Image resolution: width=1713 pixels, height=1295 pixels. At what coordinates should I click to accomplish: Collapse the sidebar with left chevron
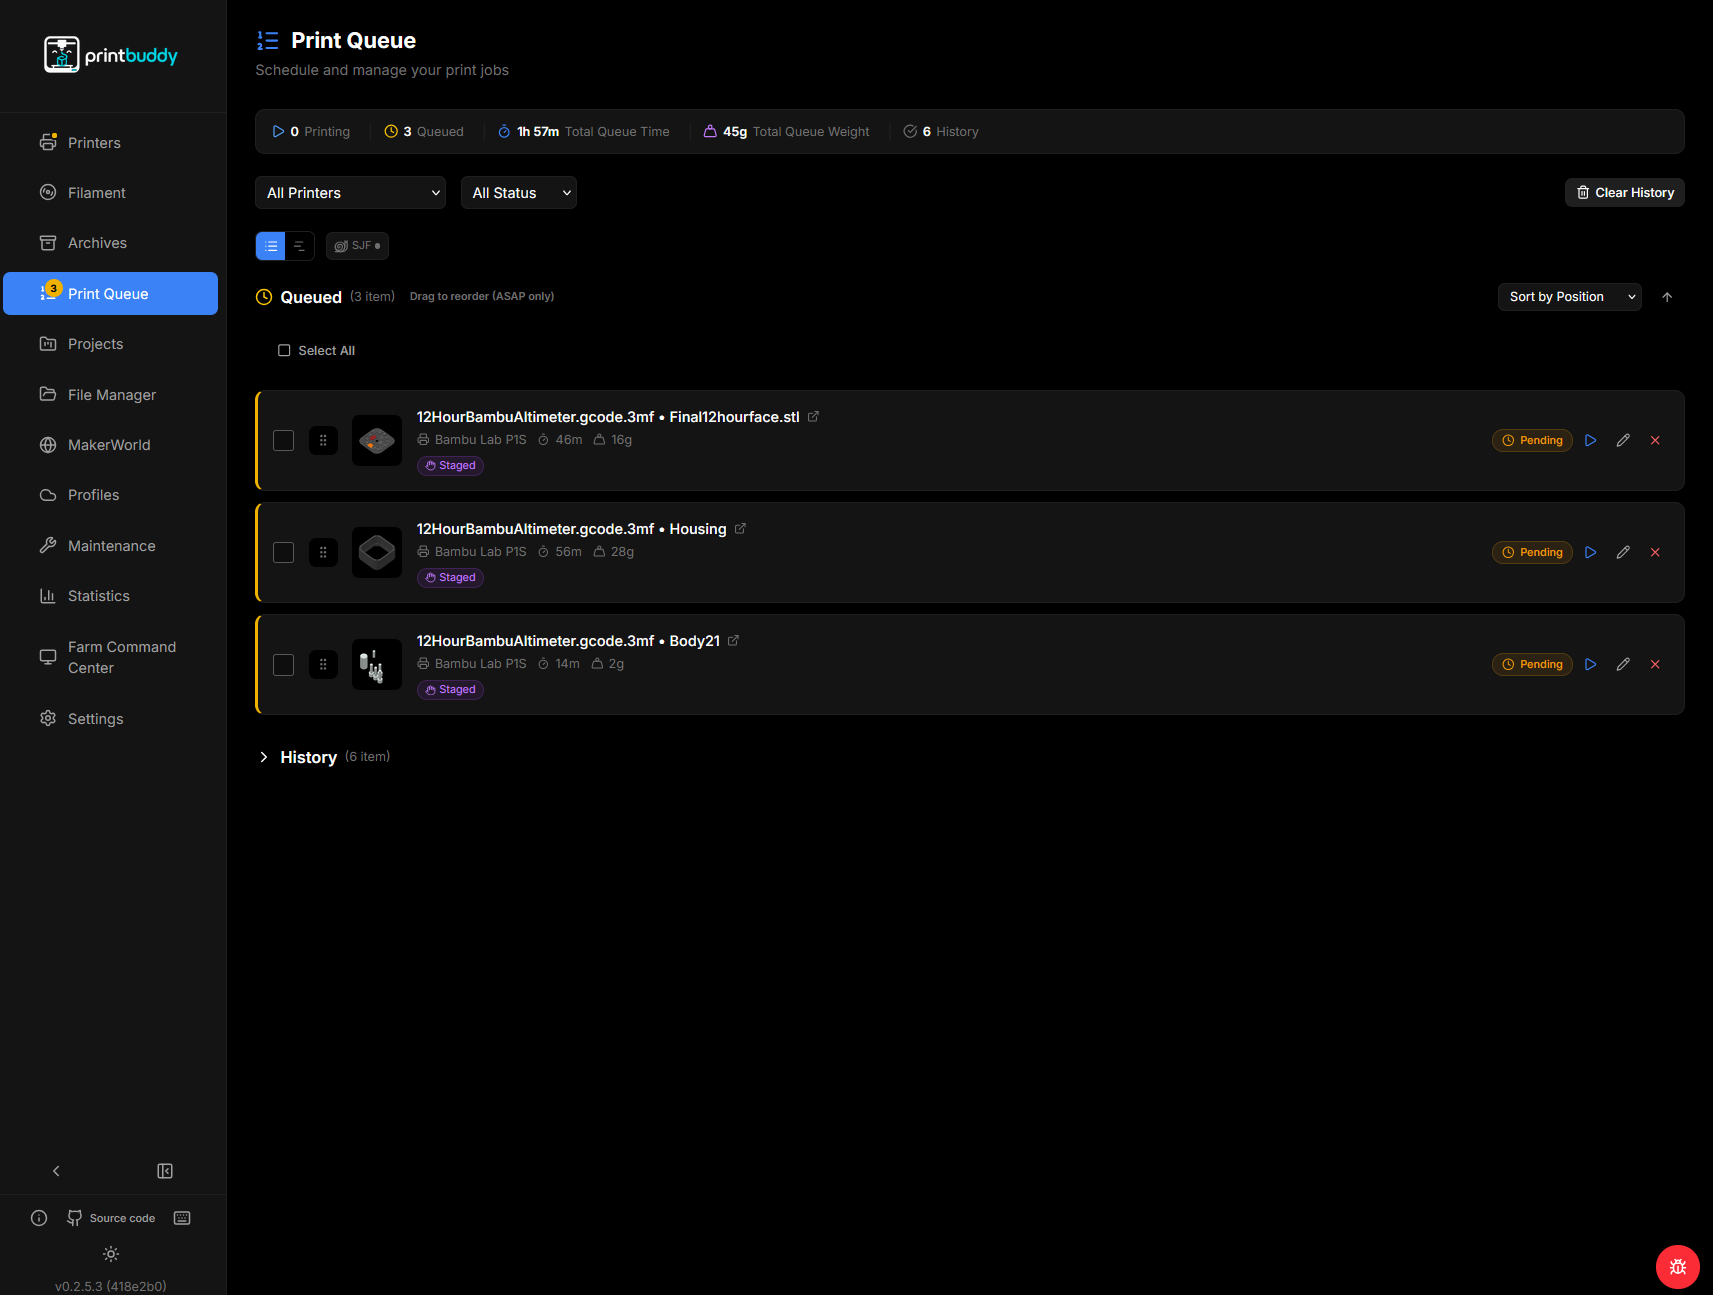pyautogui.click(x=56, y=1171)
